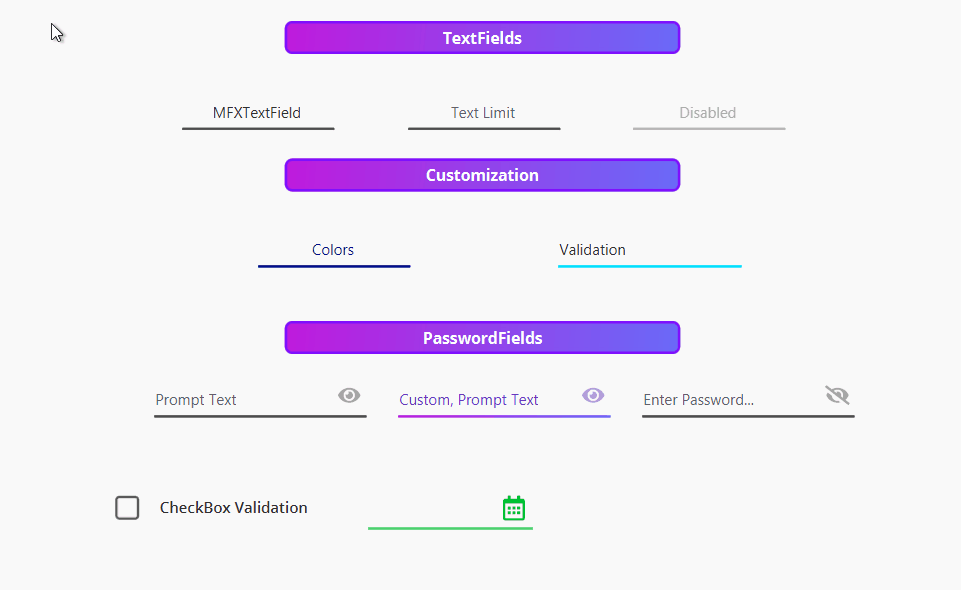Tick the CheckBox Validation checkbox
The image size is (961, 590).
tap(127, 508)
